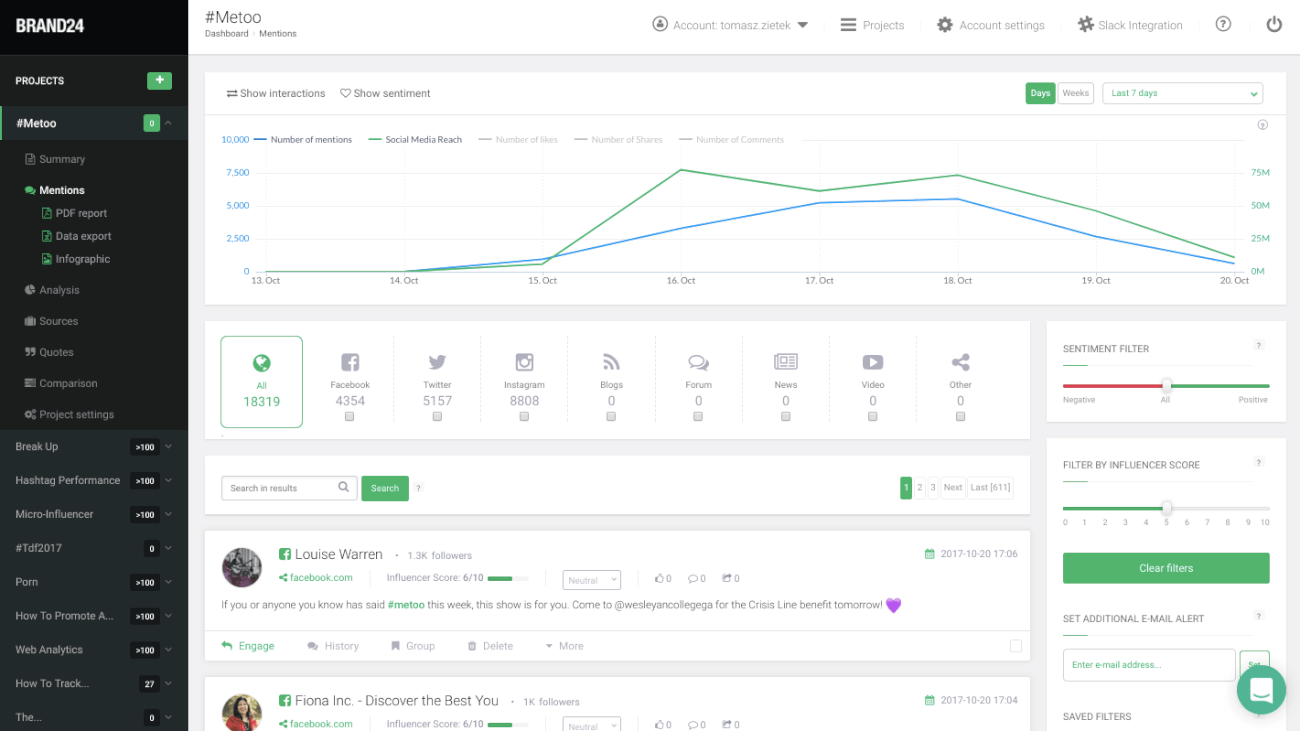Open Comparison in the sidebar
Screen dimensions: 1300x731
point(61,383)
